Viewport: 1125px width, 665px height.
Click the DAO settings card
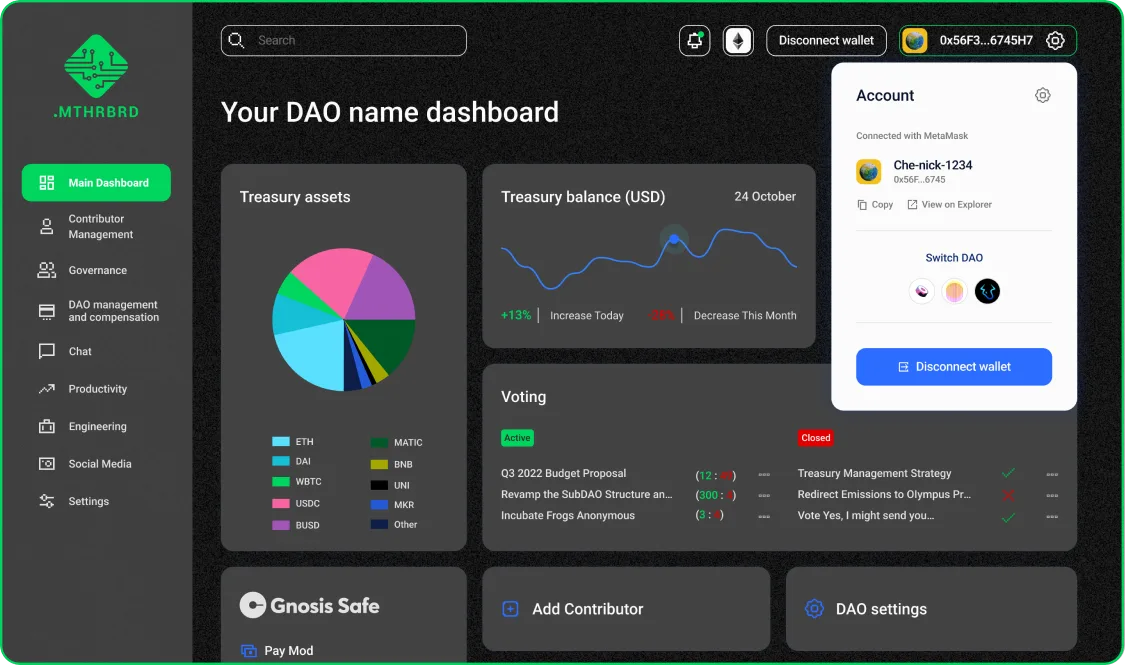[x=931, y=609]
